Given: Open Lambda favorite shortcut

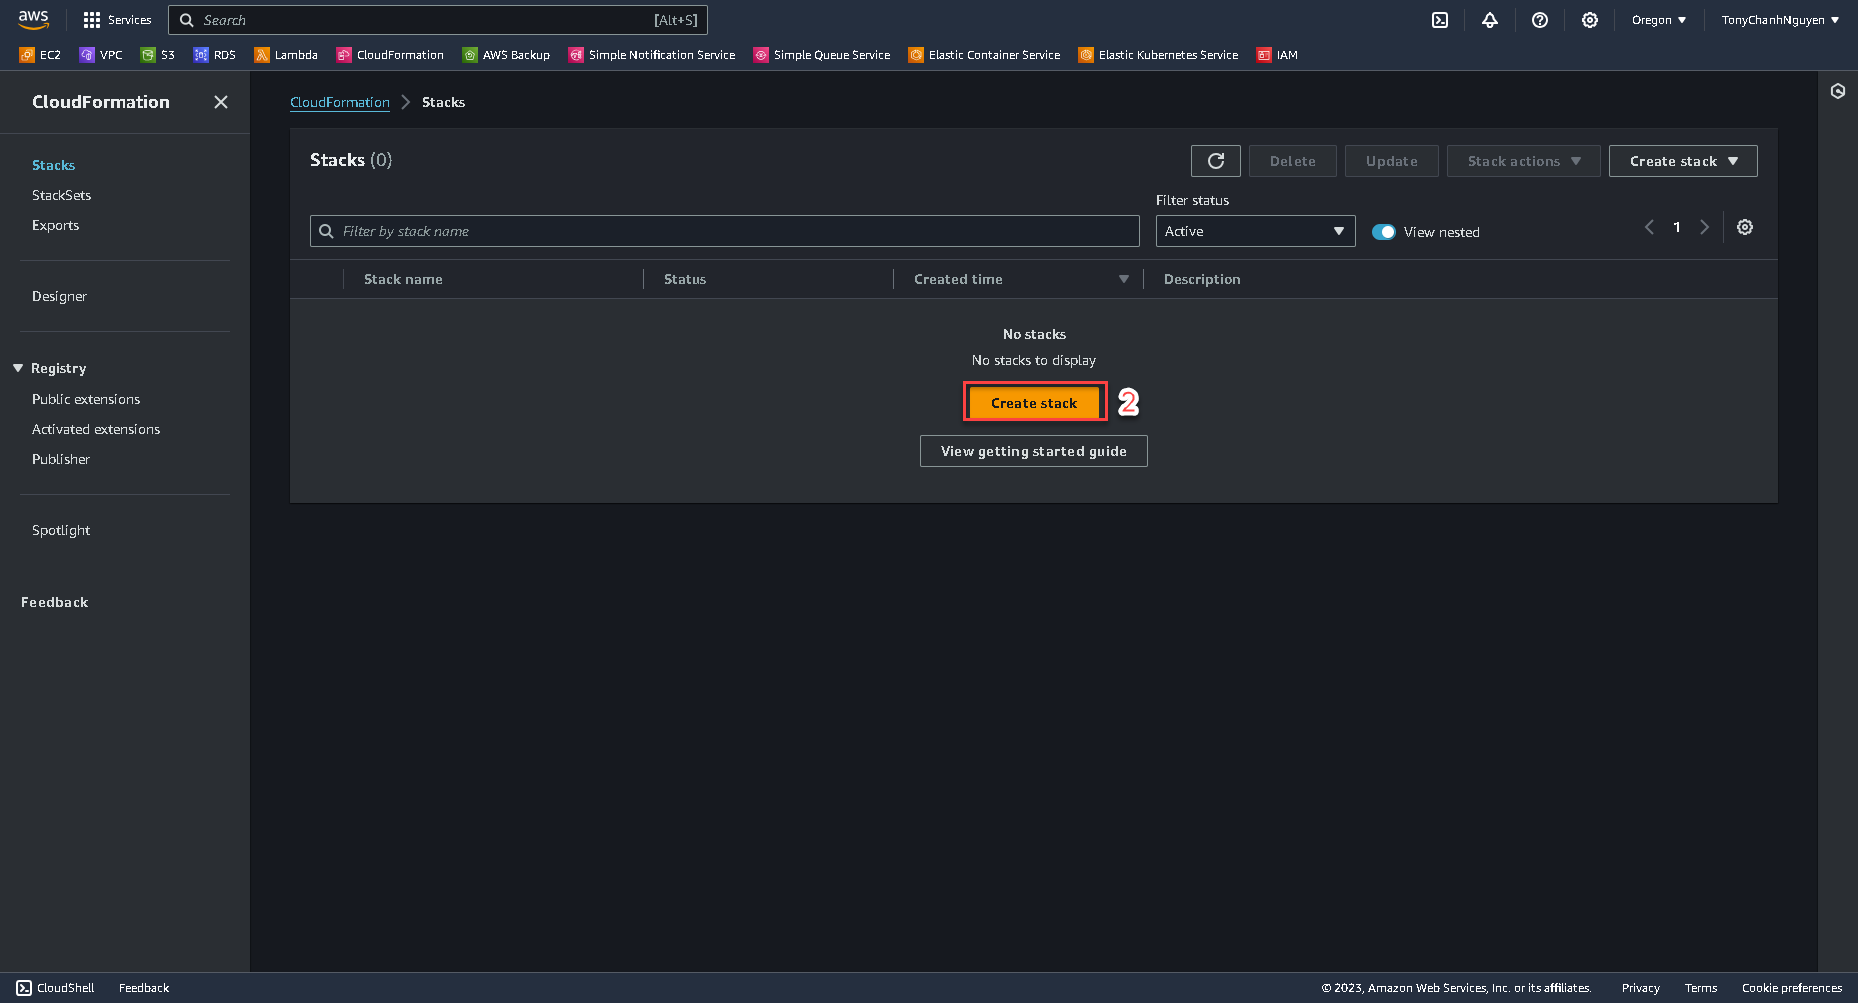Looking at the screenshot, I should click(286, 55).
